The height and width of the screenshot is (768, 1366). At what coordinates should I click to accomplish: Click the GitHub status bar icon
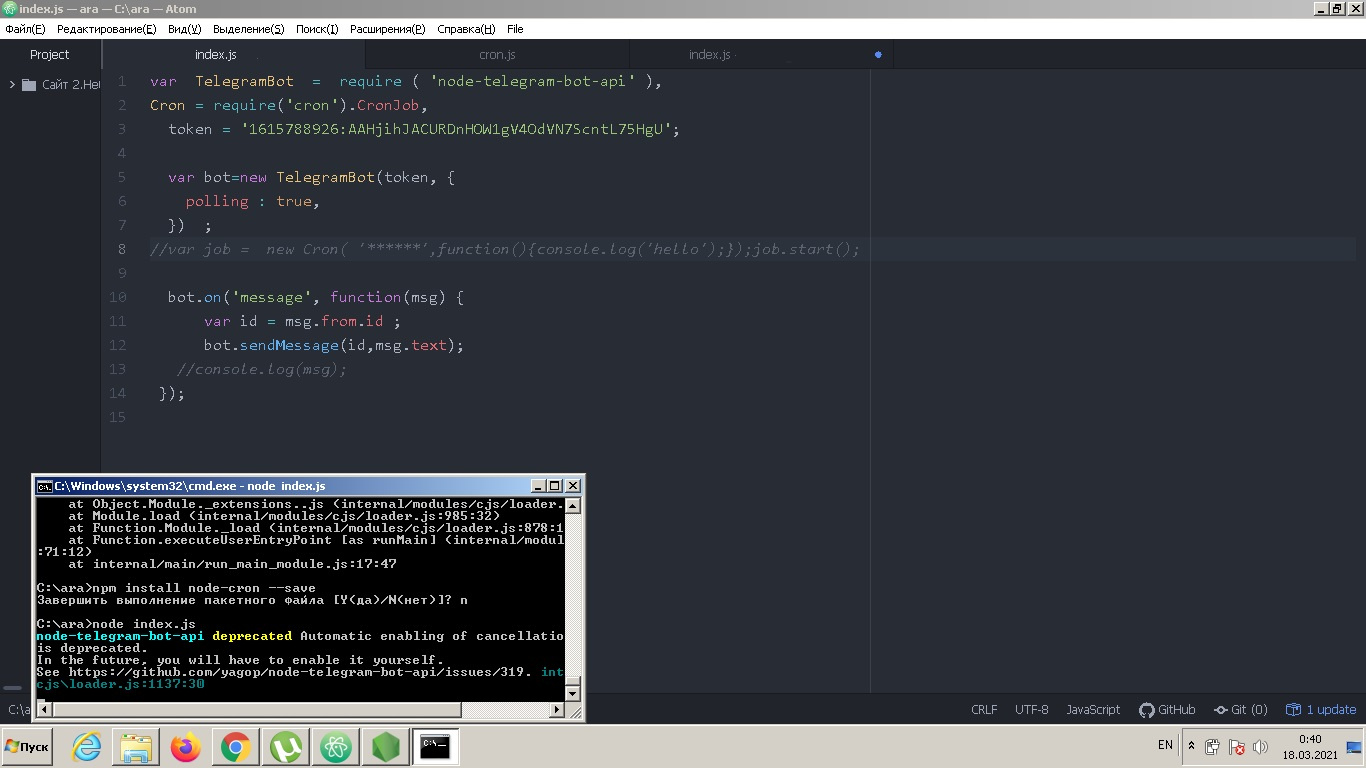[x=1167, y=710]
